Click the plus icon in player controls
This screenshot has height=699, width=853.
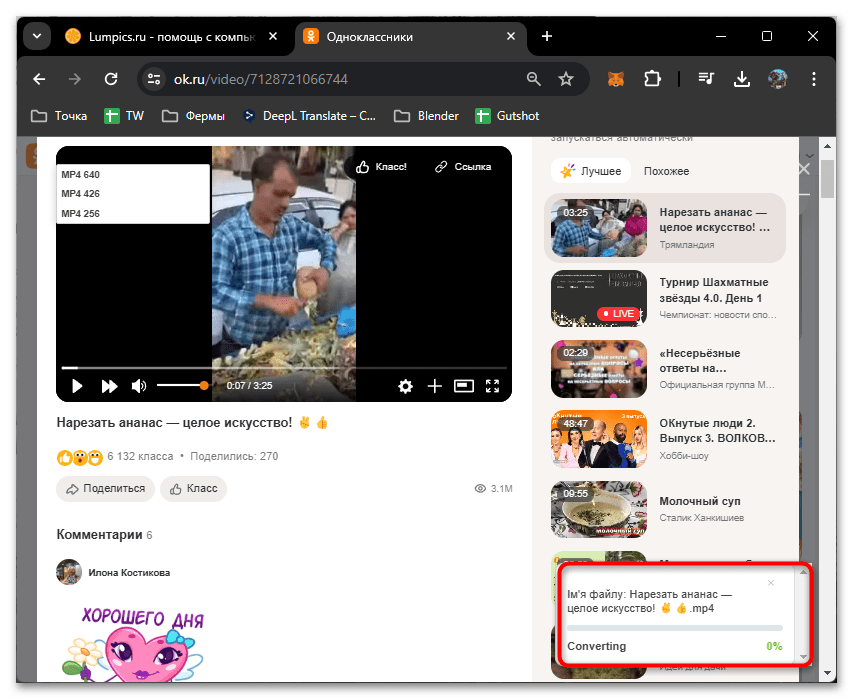[434, 385]
